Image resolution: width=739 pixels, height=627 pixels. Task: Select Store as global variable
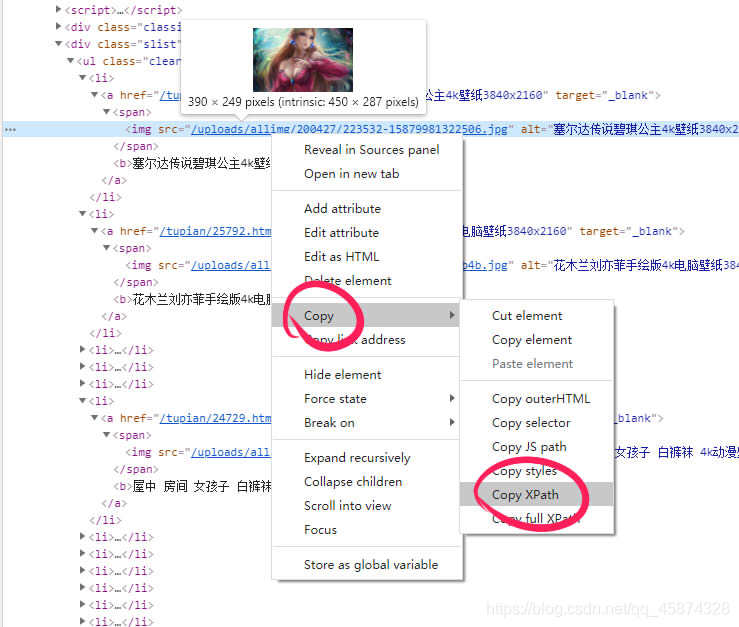[371, 564]
